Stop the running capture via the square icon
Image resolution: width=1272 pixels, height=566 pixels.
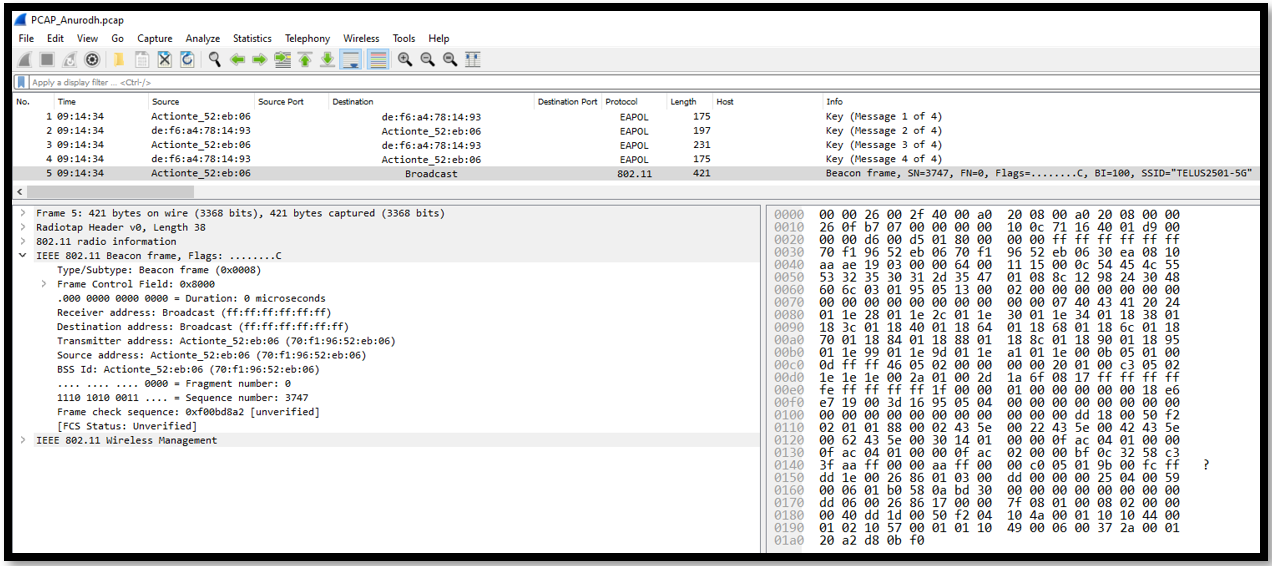coord(47,60)
